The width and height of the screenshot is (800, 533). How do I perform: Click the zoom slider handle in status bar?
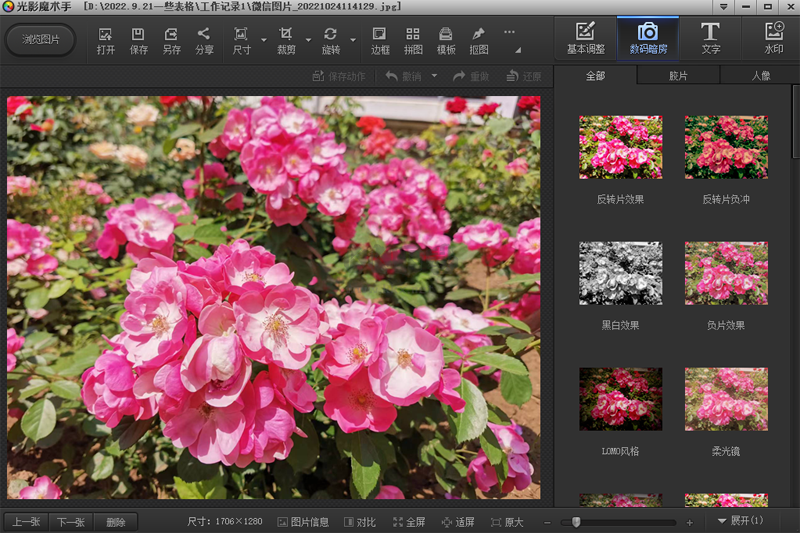coord(575,522)
